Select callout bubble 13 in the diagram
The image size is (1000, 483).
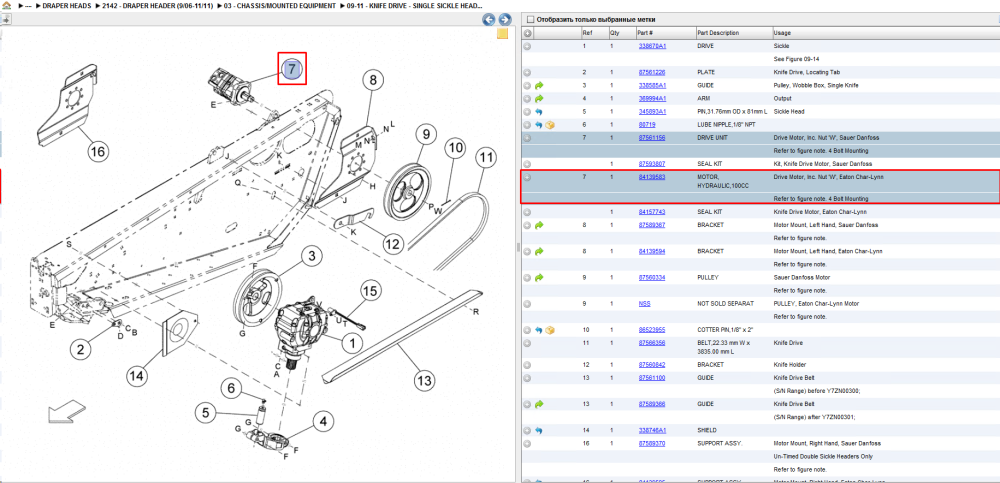[x=423, y=382]
